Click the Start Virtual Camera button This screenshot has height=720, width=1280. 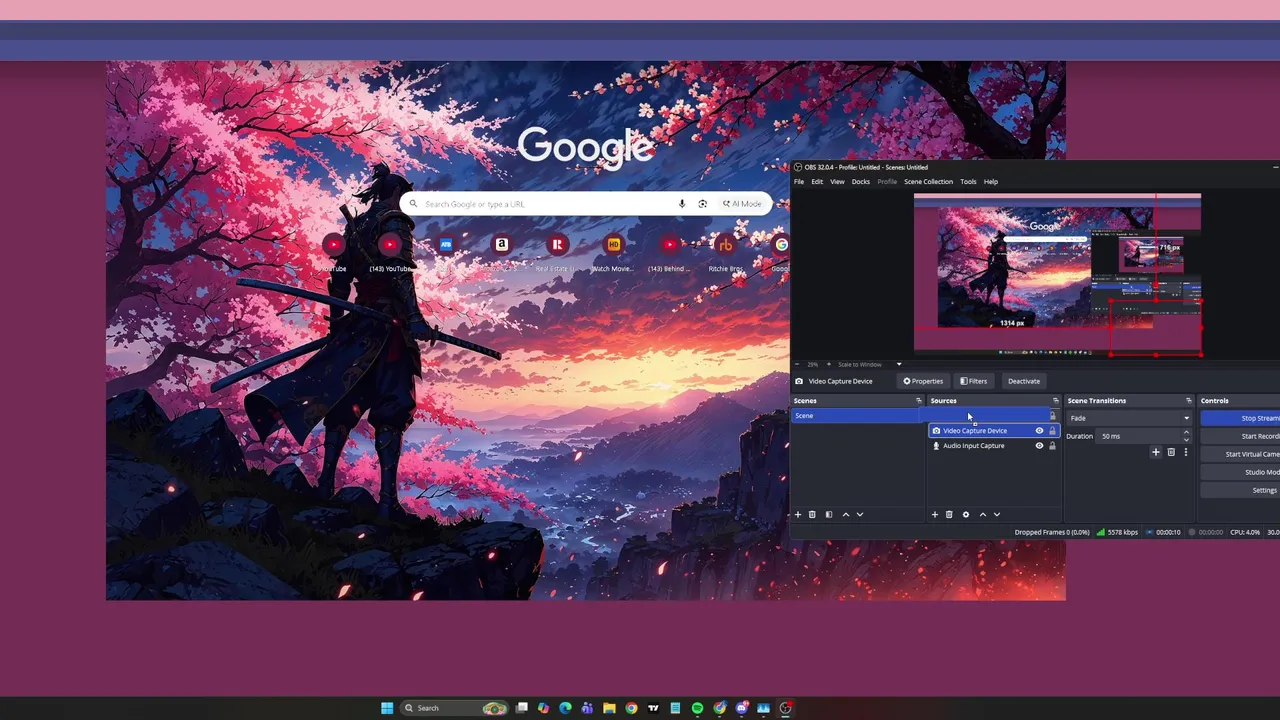(1240, 454)
